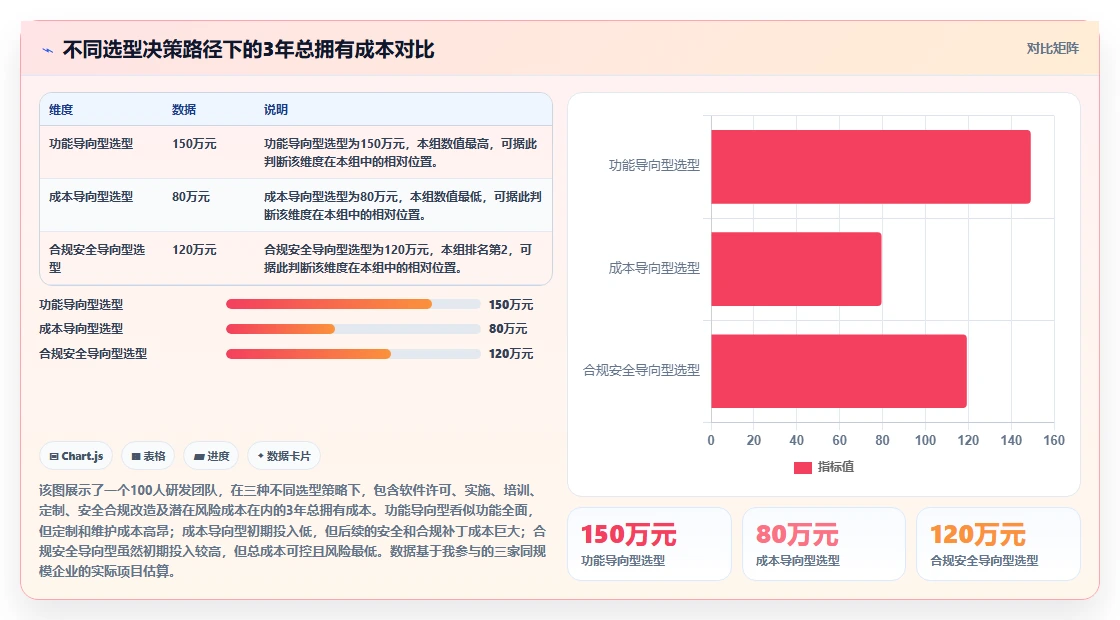Click the summary paragraph starting 该图展示了

click(293, 531)
